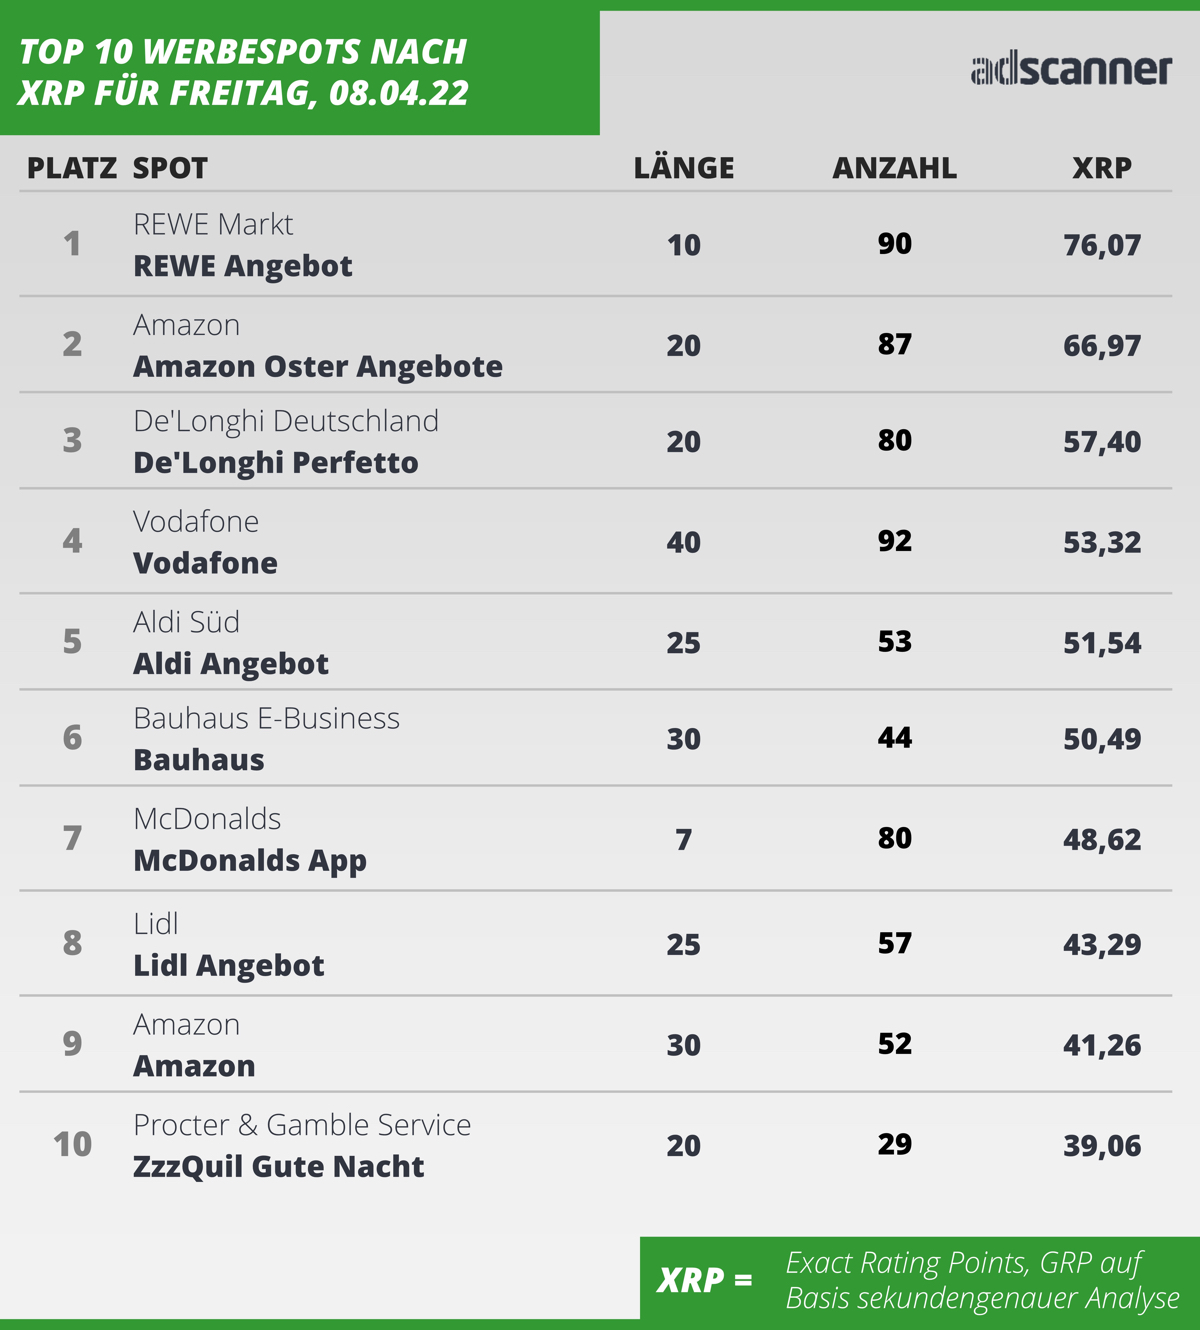Click the Anzahl value 92 for Vodafone
Viewport: 1200px width, 1330px height.
tap(895, 541)
